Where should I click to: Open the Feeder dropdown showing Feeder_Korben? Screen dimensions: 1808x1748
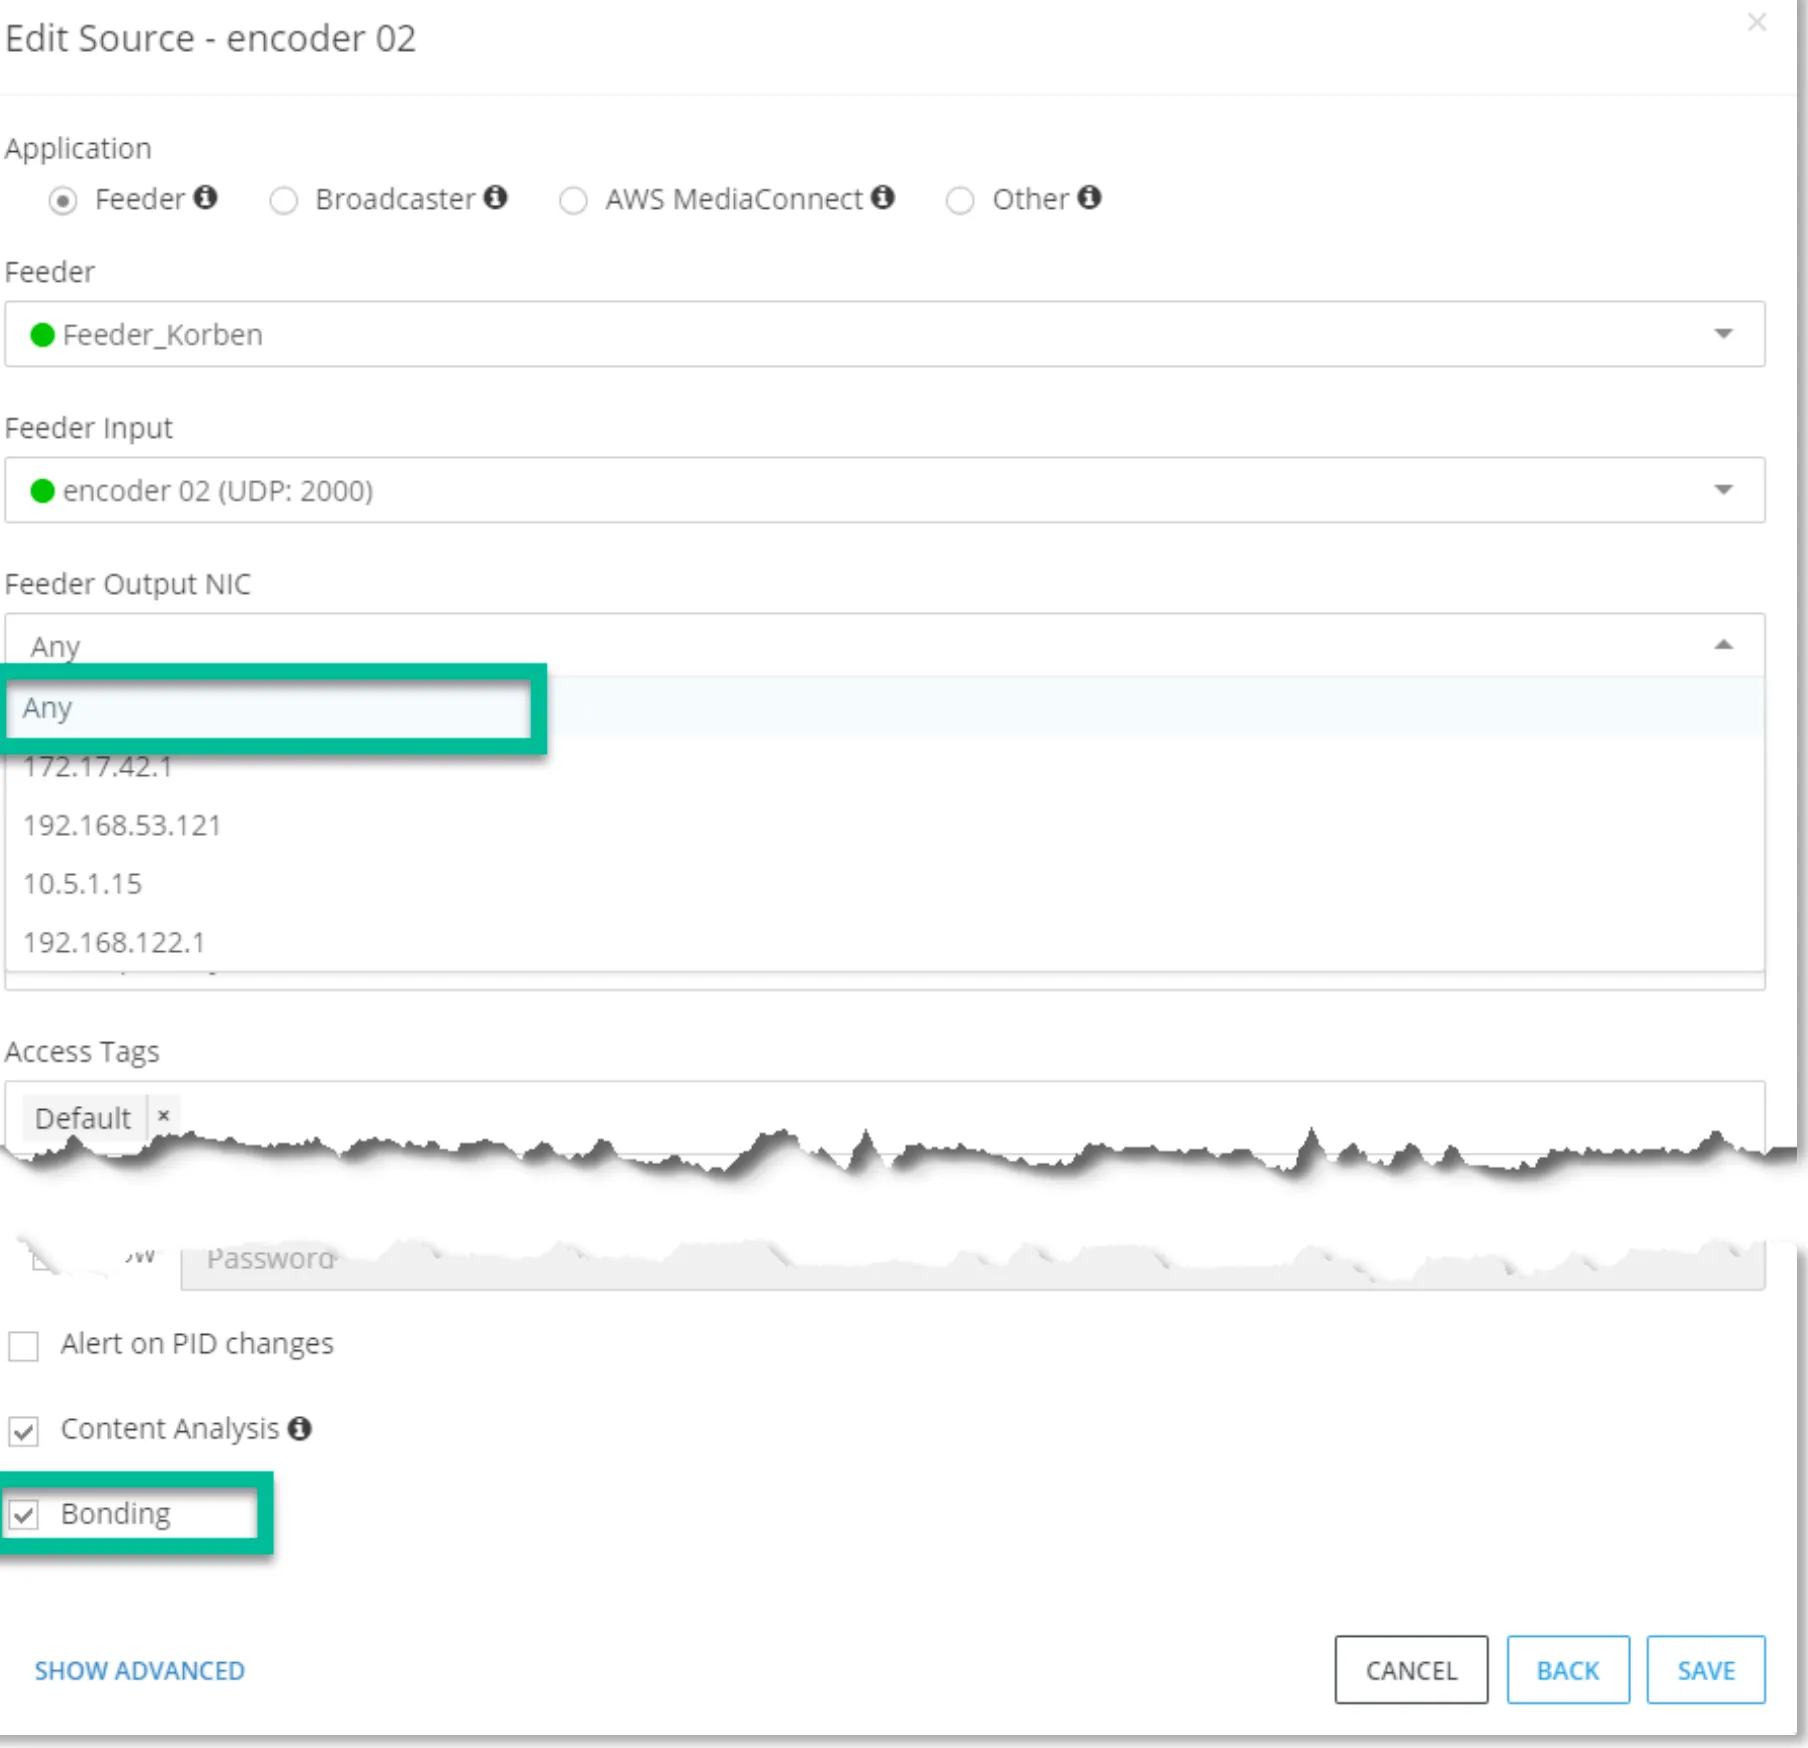(885, 334)
